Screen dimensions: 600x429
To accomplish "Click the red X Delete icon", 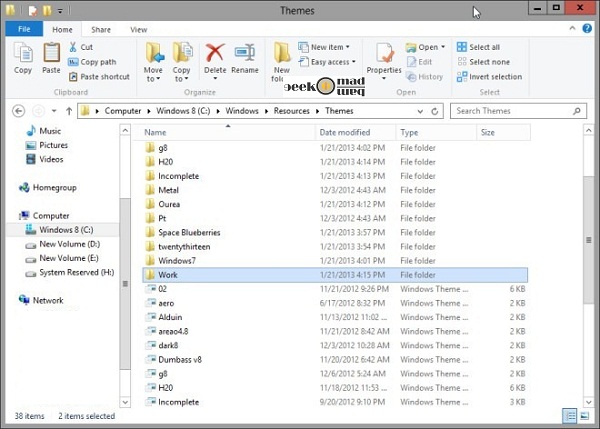I will (x=215, y=53).
